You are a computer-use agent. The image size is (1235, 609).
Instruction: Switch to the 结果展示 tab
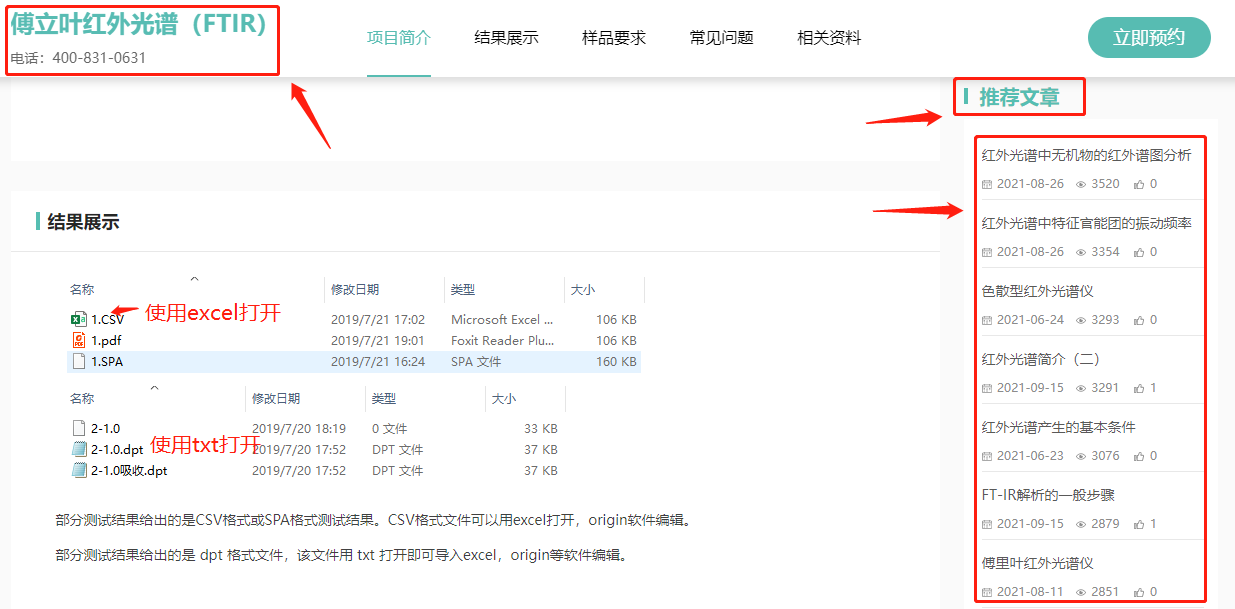click(506, 37)
